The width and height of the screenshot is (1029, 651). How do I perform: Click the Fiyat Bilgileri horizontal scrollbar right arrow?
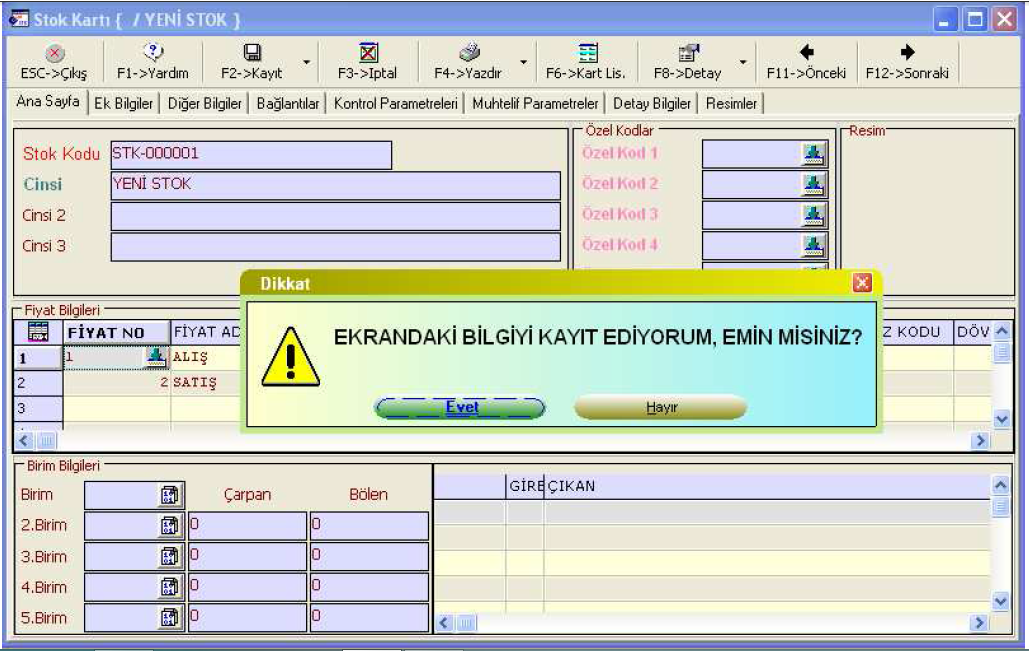981,441
